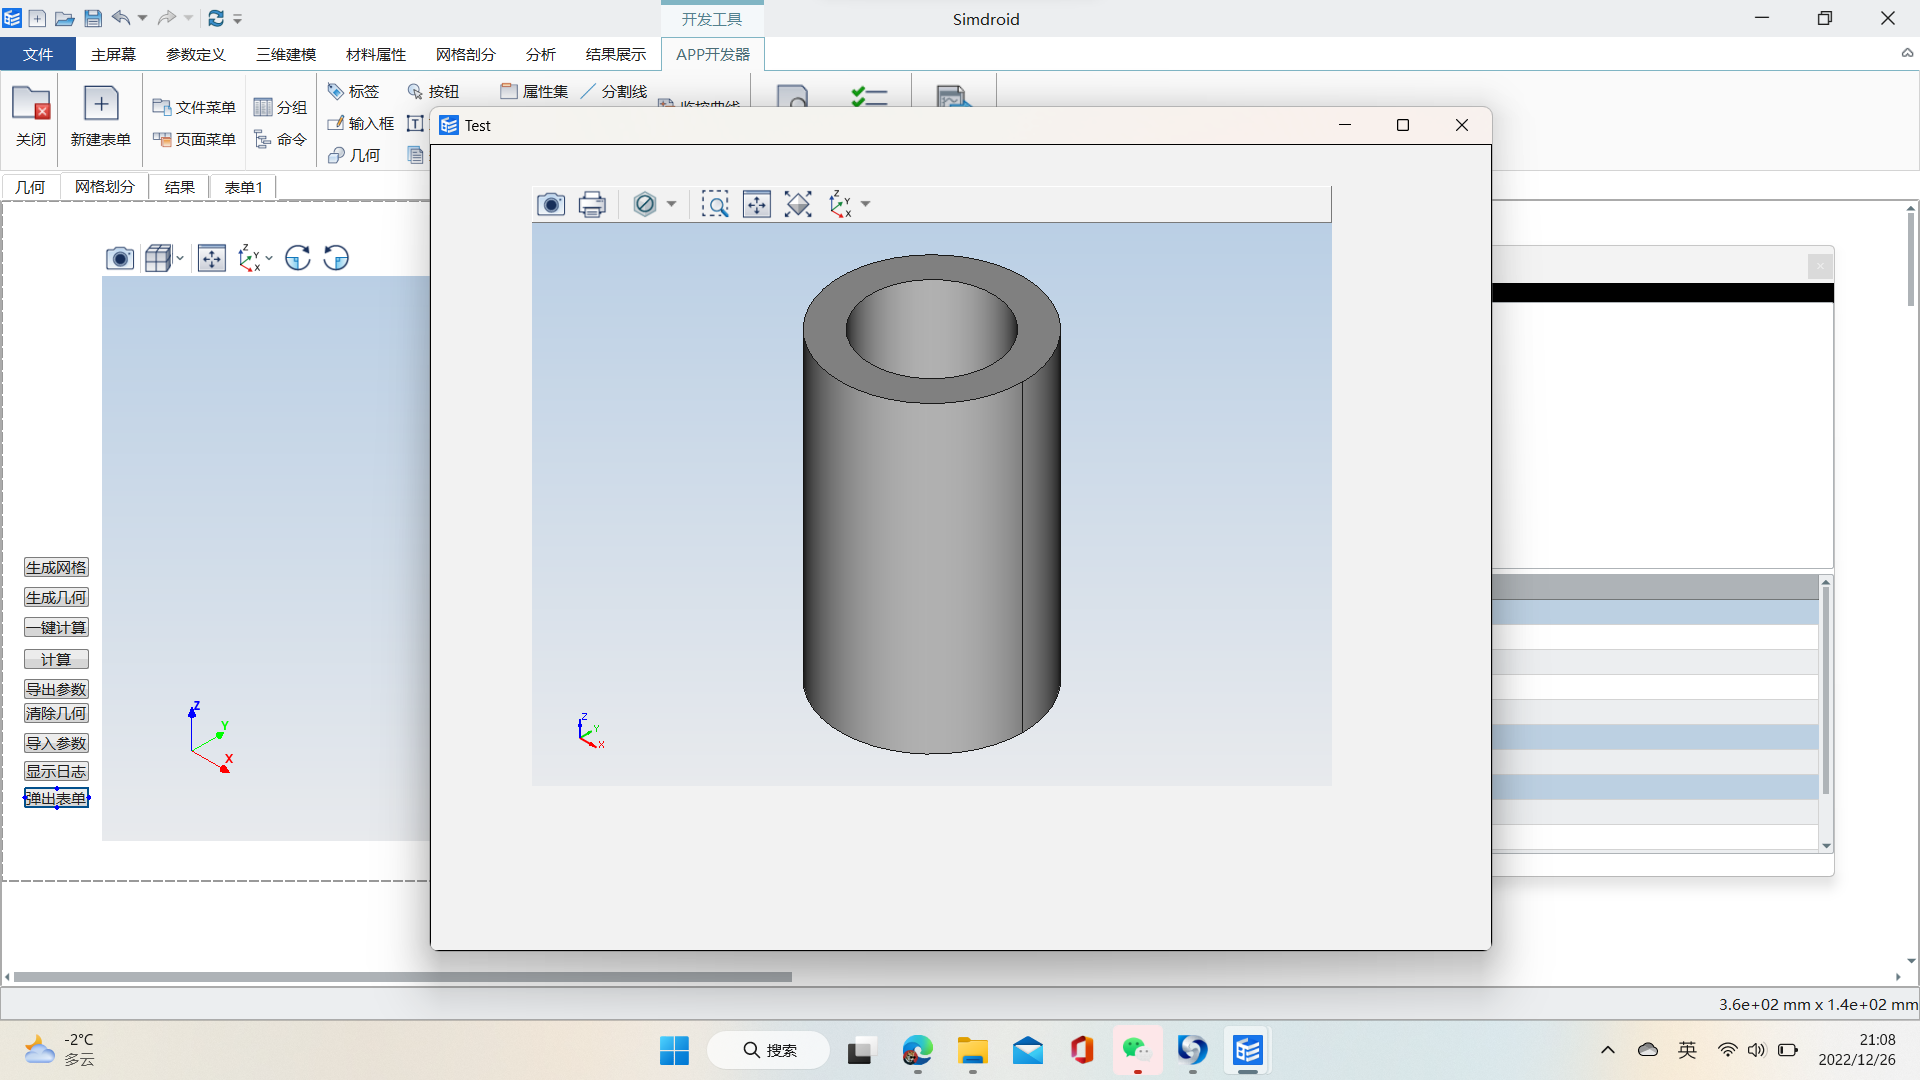1920x1080 pixels.
Task: Collapse the ribbon with the chevron
Action: (x=1907, y=54)
